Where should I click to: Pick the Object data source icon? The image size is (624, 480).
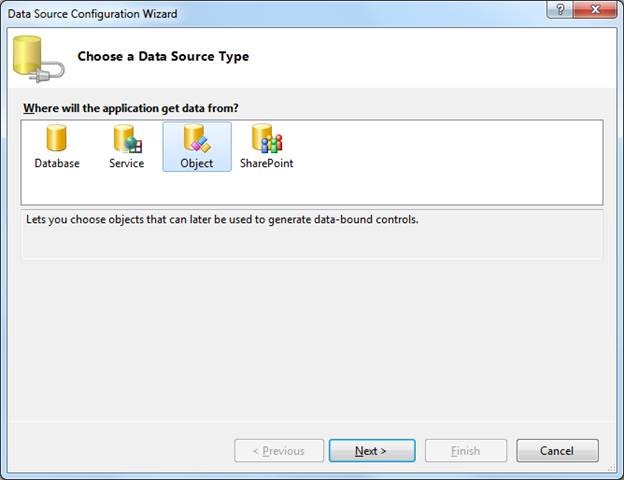[196, 139]
